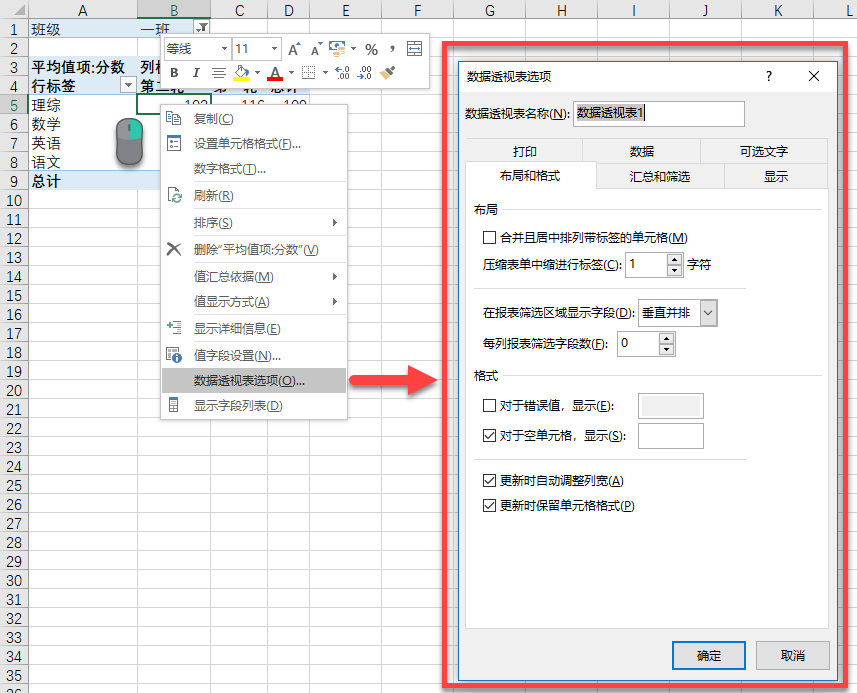This screenshot has height=693, width=857.
Task: Click the Increase Font Size icon
Action: point(293,49)
